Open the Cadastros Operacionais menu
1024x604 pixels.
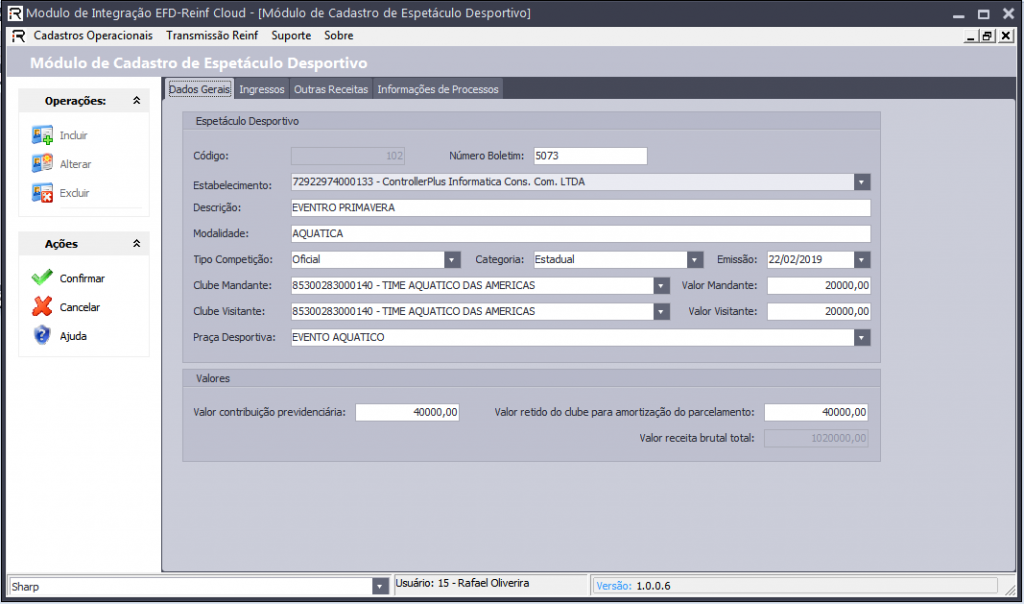pos(93,35)
